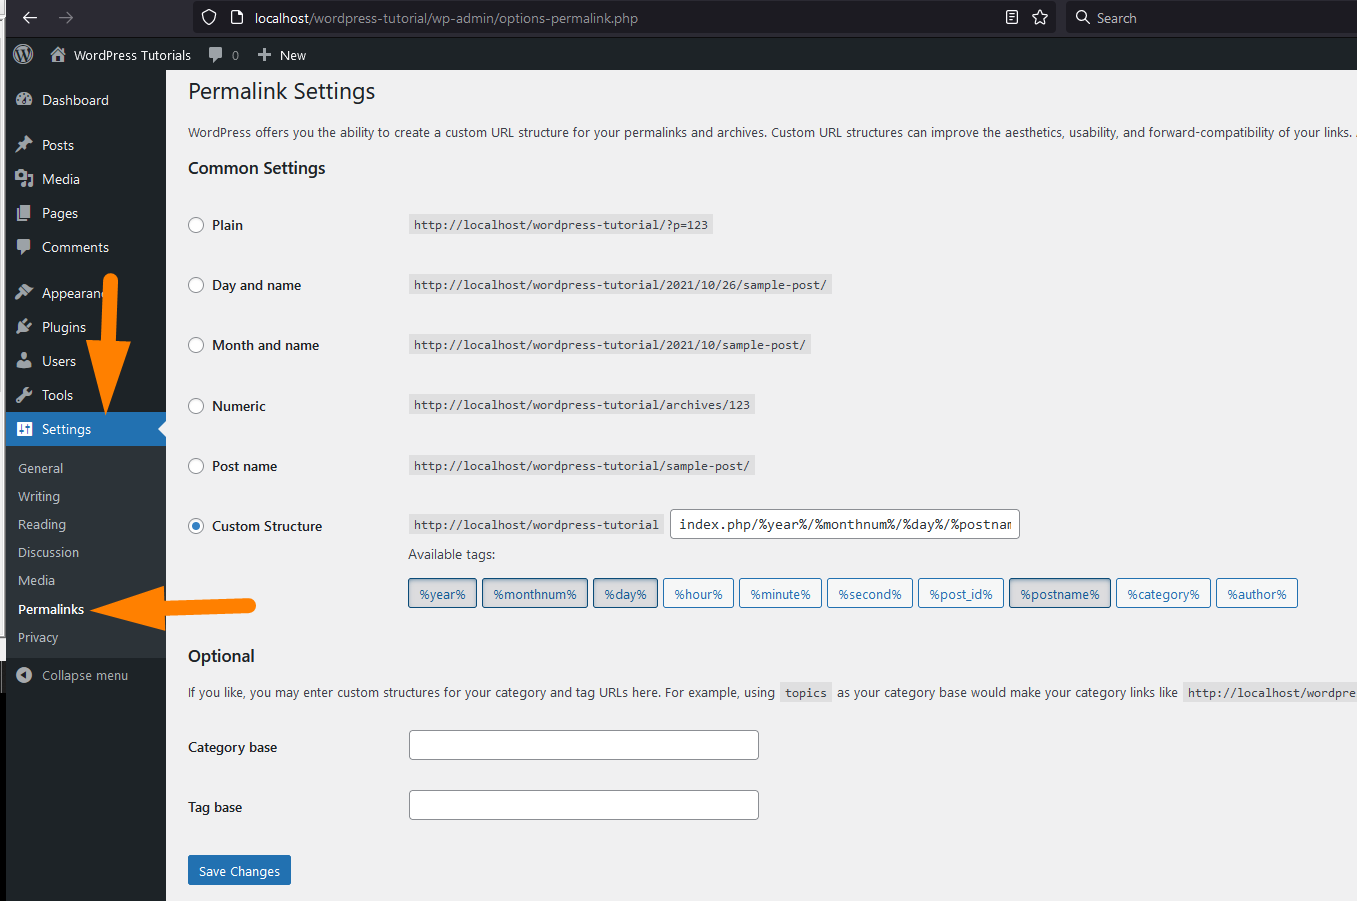Select the Posts pin icon in sidebar

coord(24,144)
